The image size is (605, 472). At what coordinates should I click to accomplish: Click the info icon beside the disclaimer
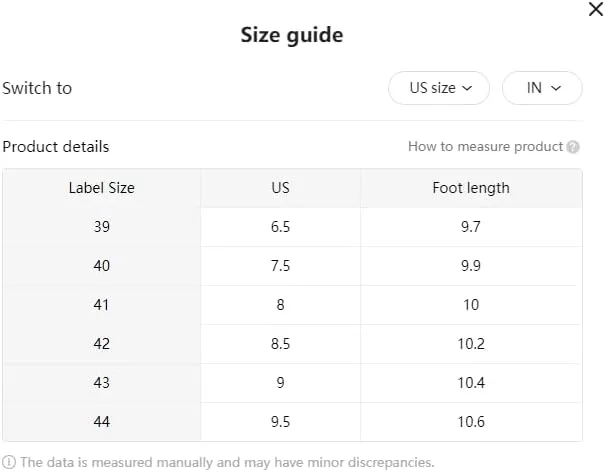[x=9, y=462]
